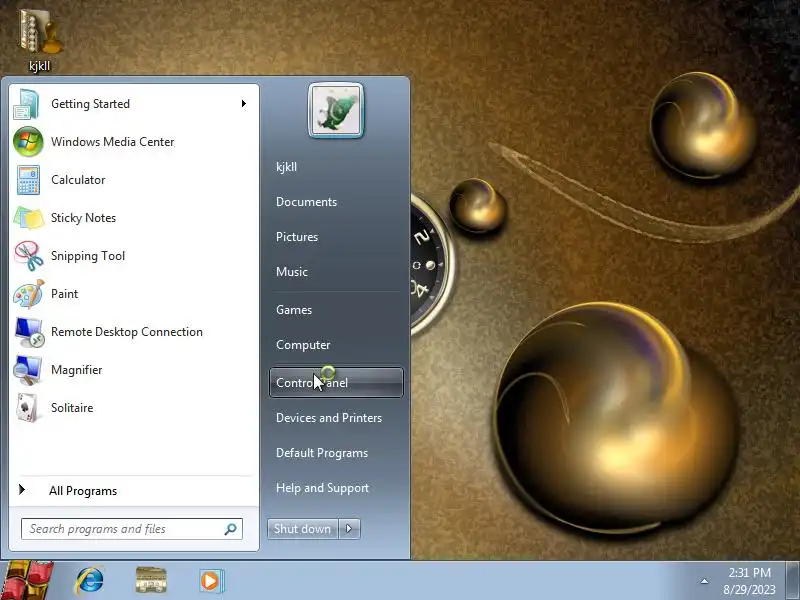Click the Paint label
800x600 pixels.
[x=64, y=294]
